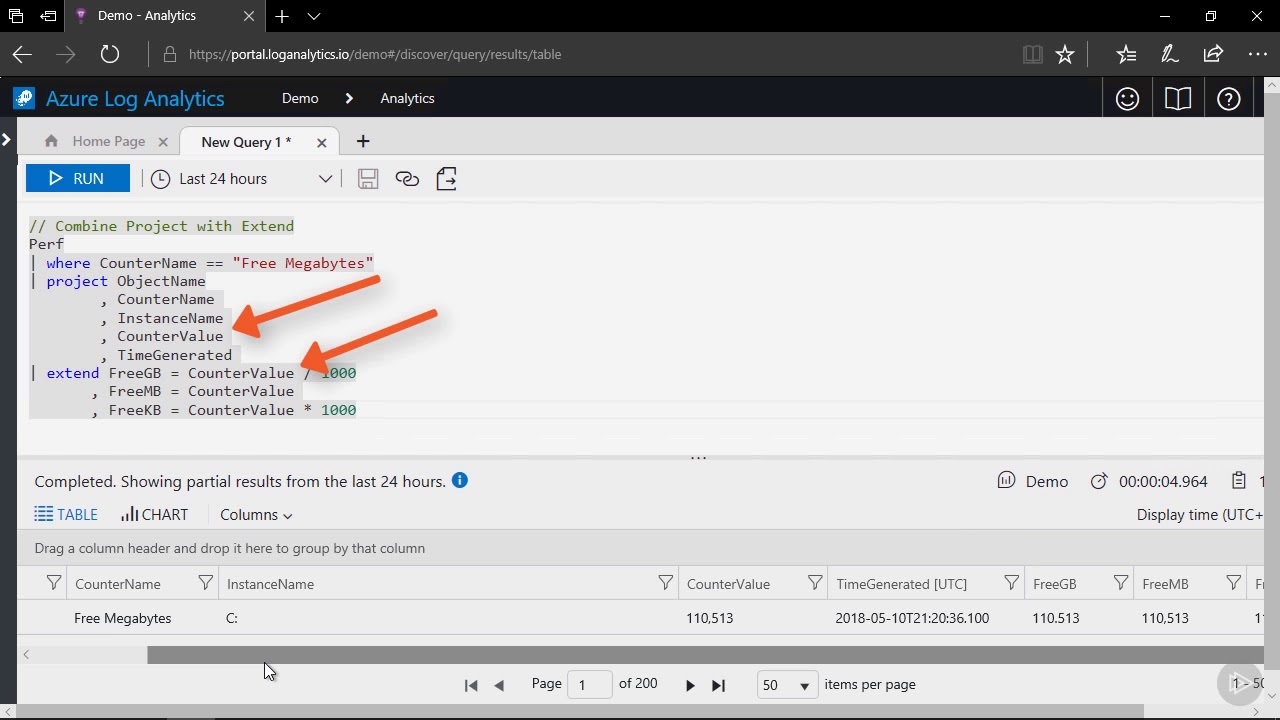The width and height of the screenshot is (1280, 720).
Task: Add a new query tab
Action: tap(363, 142)
